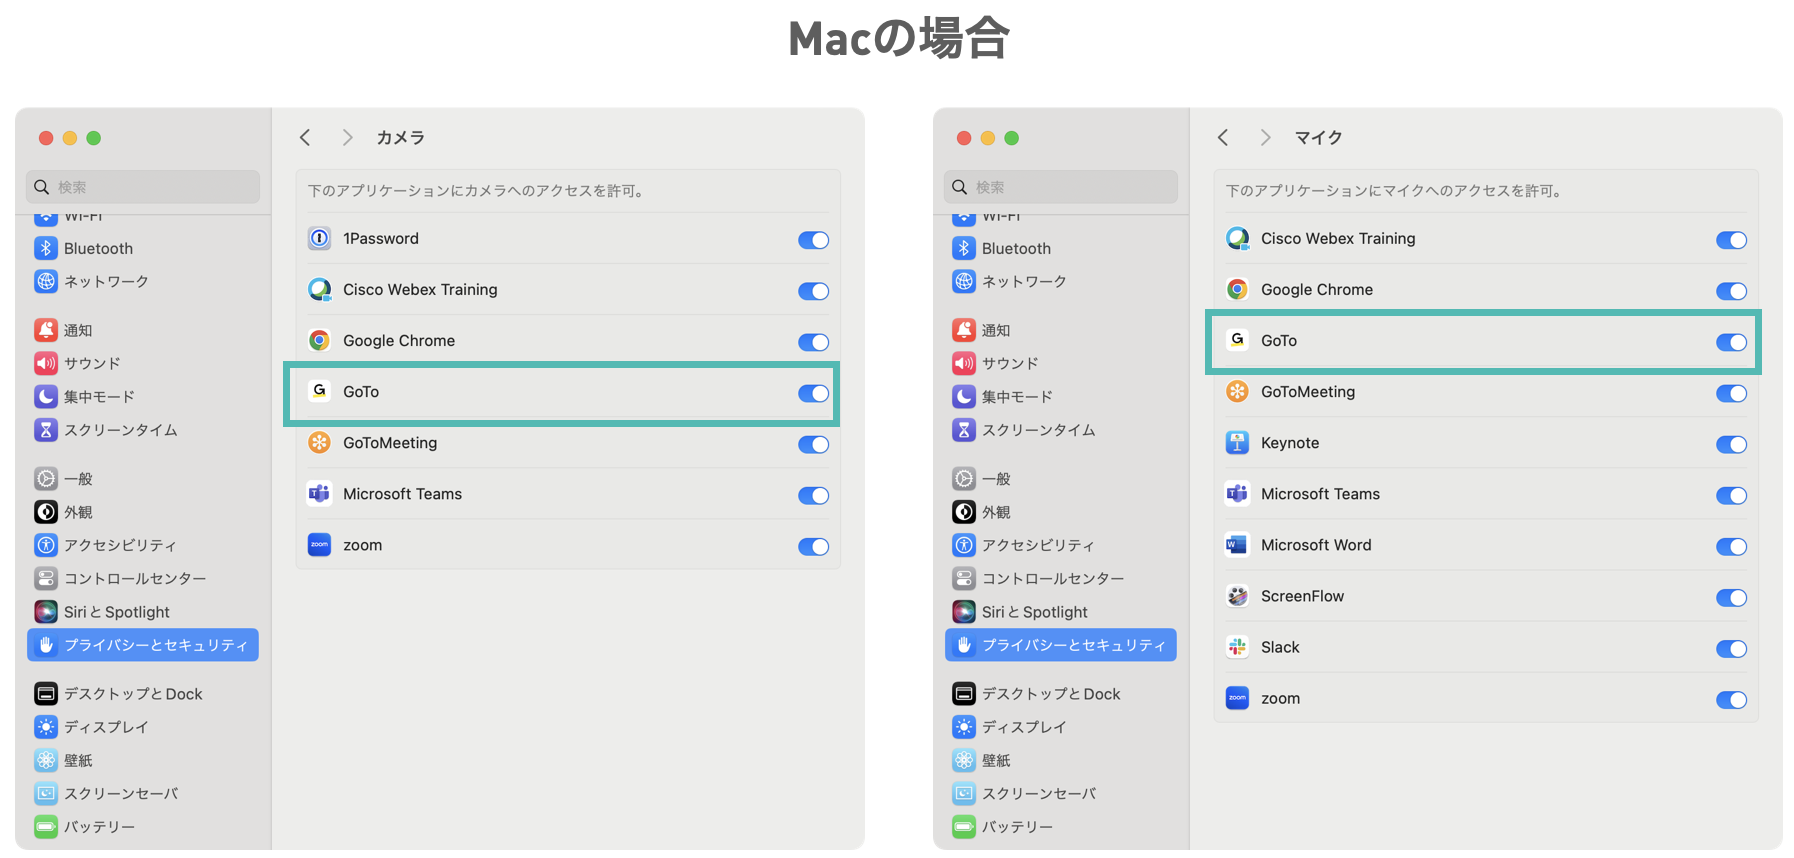Toggle microphone access for ScreenFlow

click(x=1731, y=597)
